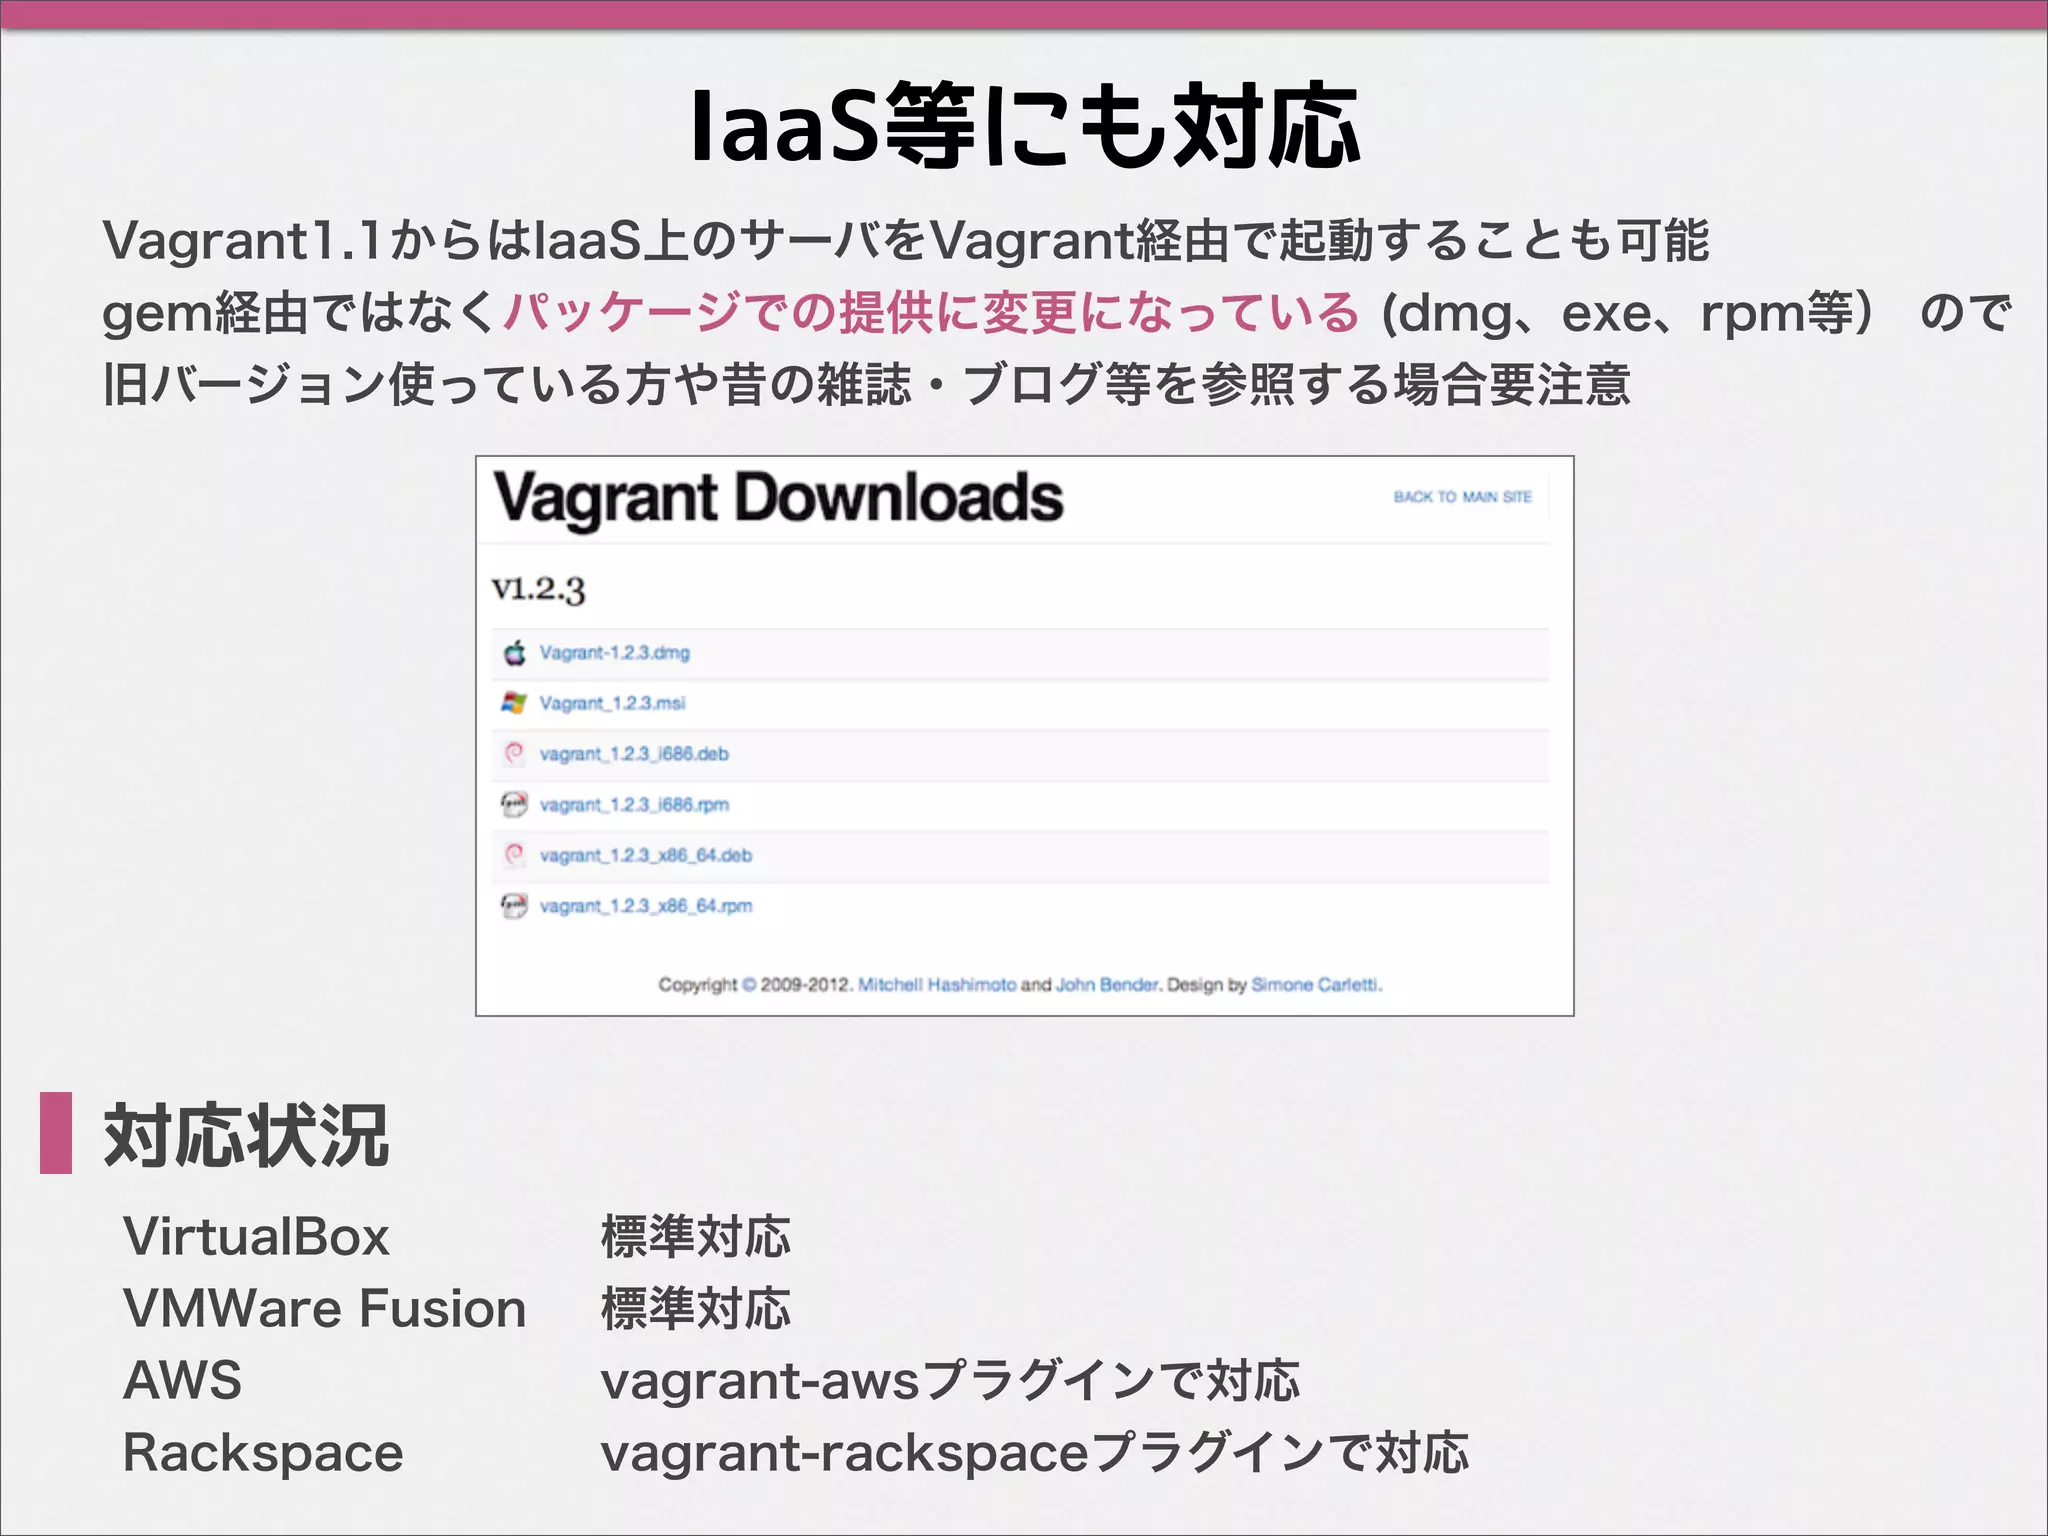
Task: Click the Windows icon beside Vagrant_1.2.3.msi
Action: tap(513, 703)
